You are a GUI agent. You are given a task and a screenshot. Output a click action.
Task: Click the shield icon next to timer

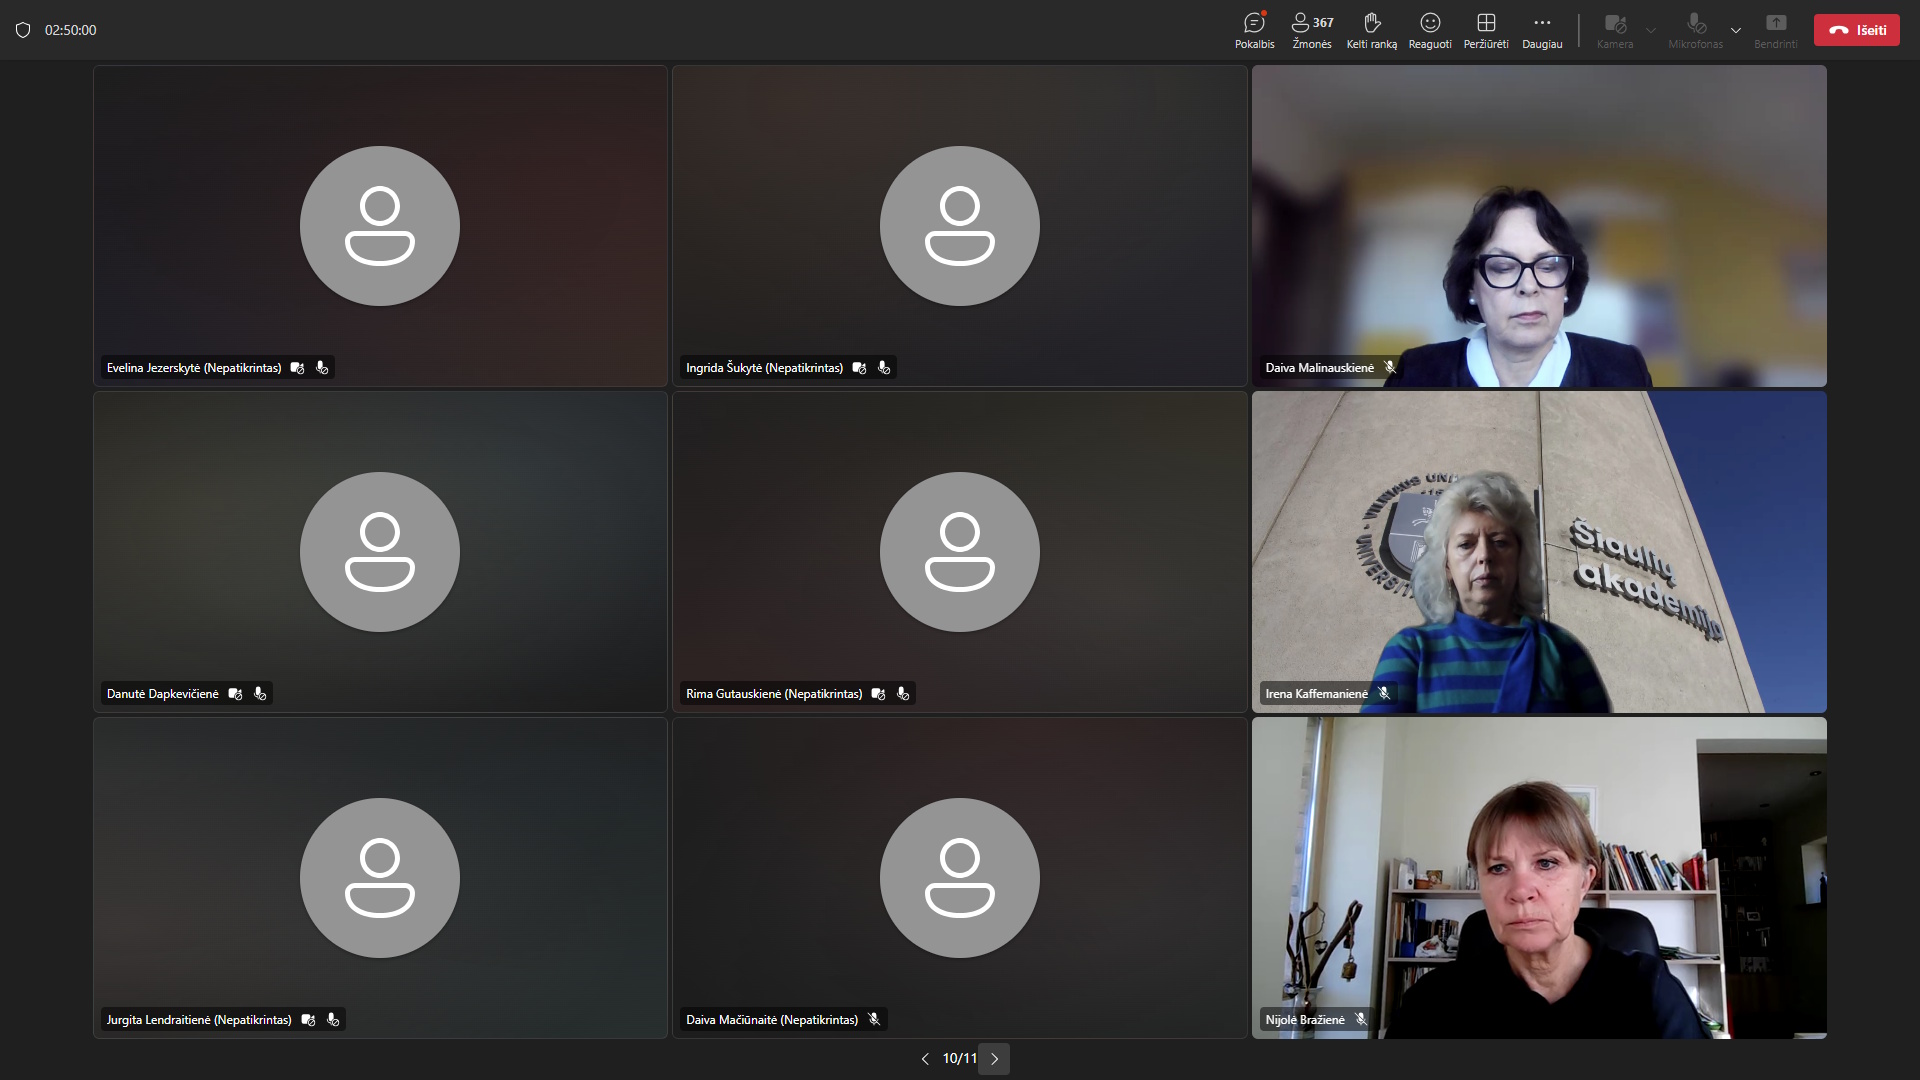click(x=23, y=30)
